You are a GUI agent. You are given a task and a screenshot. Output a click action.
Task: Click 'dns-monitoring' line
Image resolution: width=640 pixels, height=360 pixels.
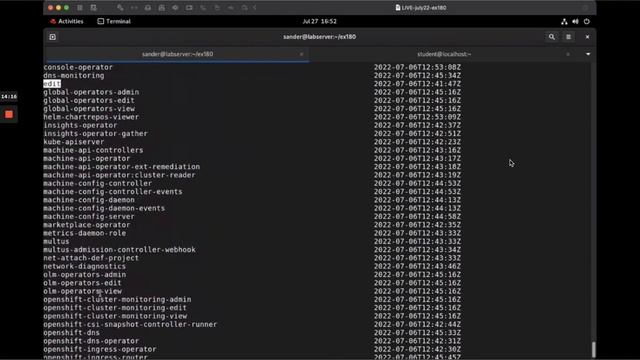point(74,76)
